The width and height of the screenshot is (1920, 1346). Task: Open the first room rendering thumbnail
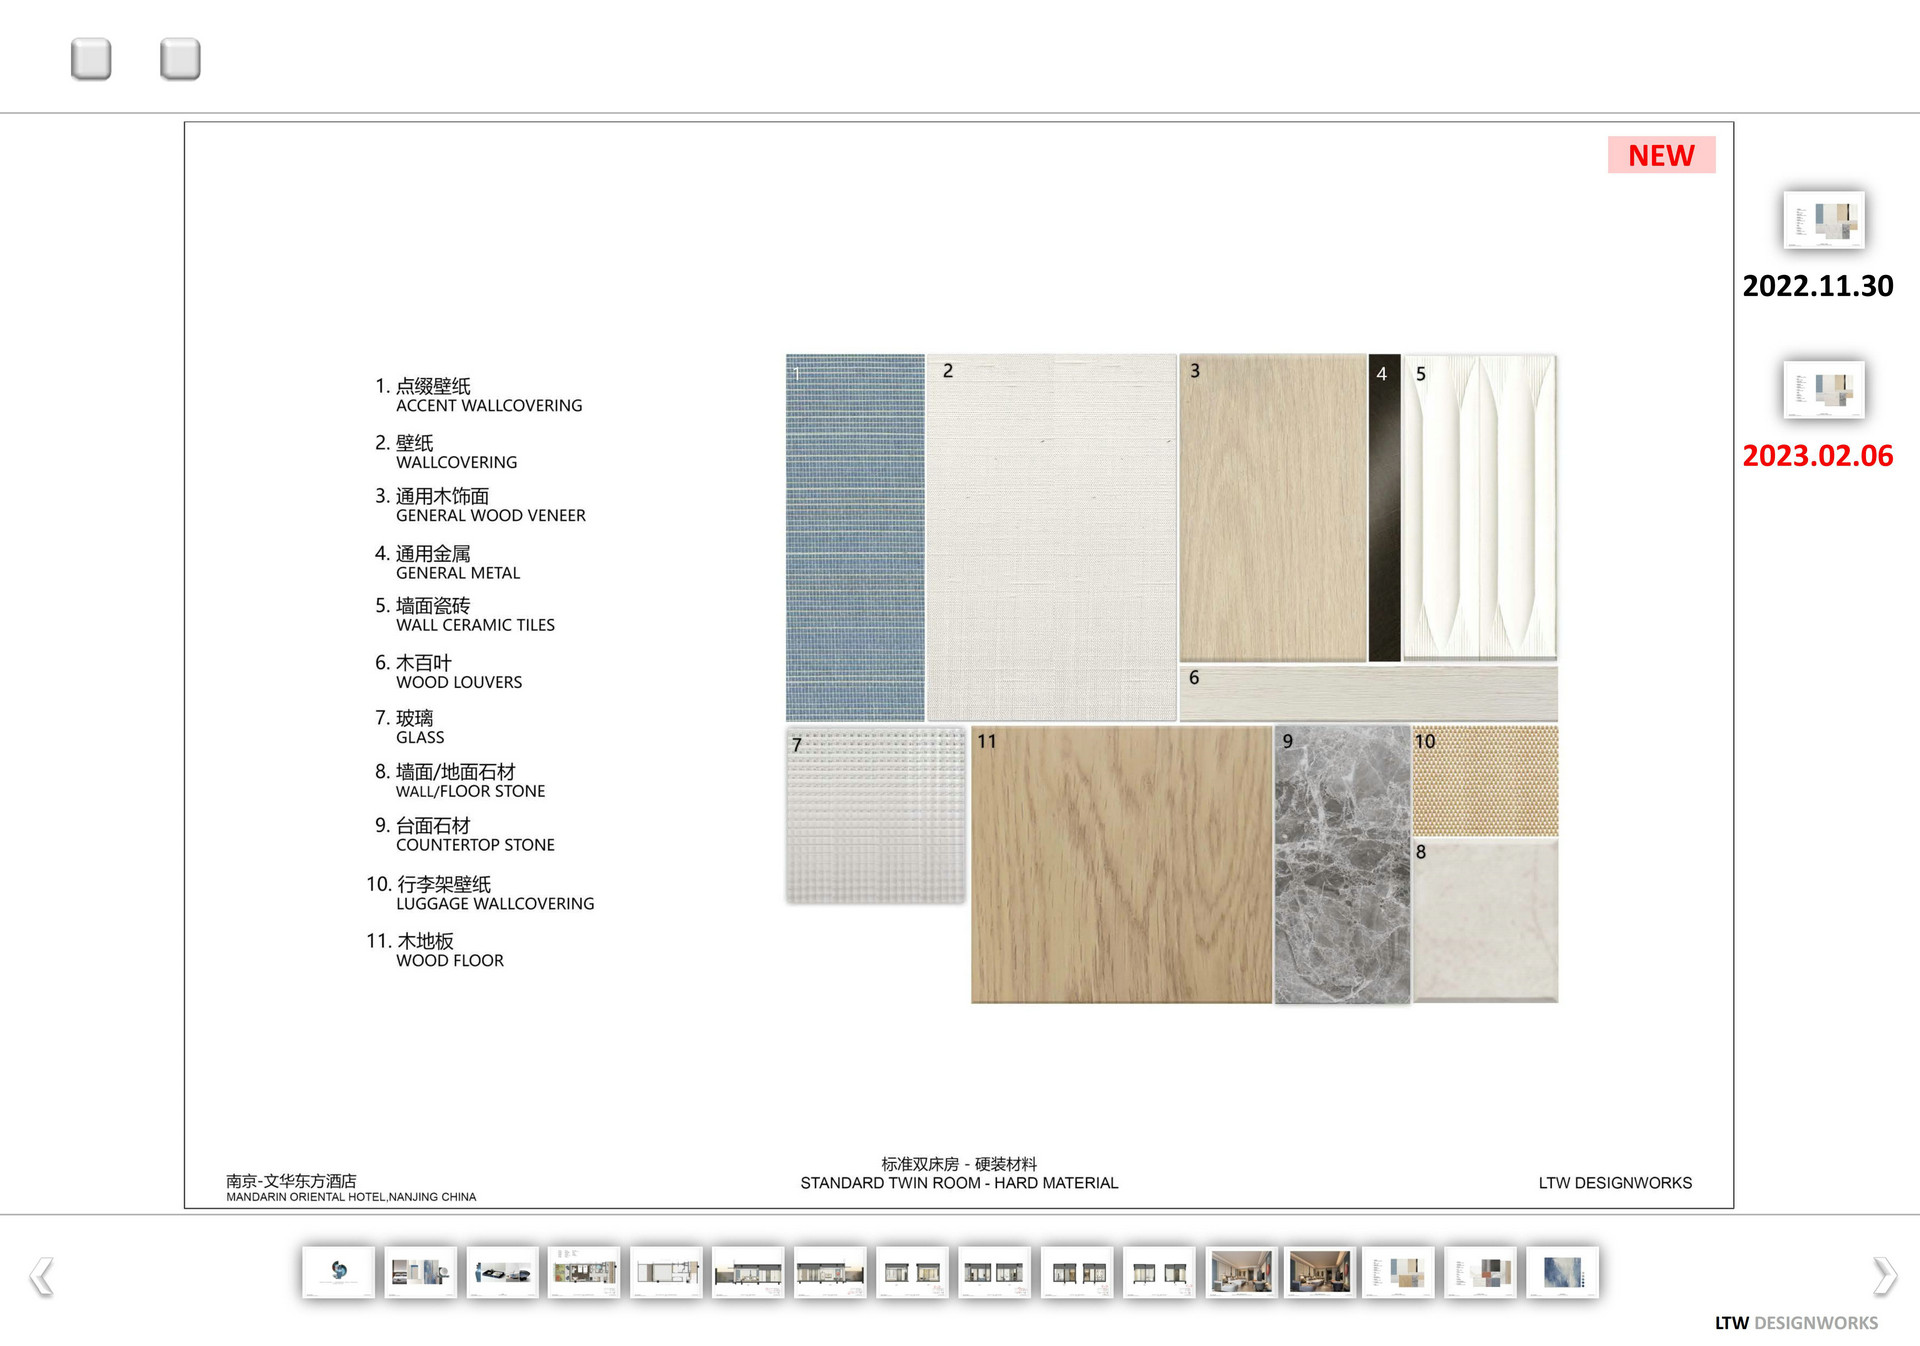tap(1241, 1273)
